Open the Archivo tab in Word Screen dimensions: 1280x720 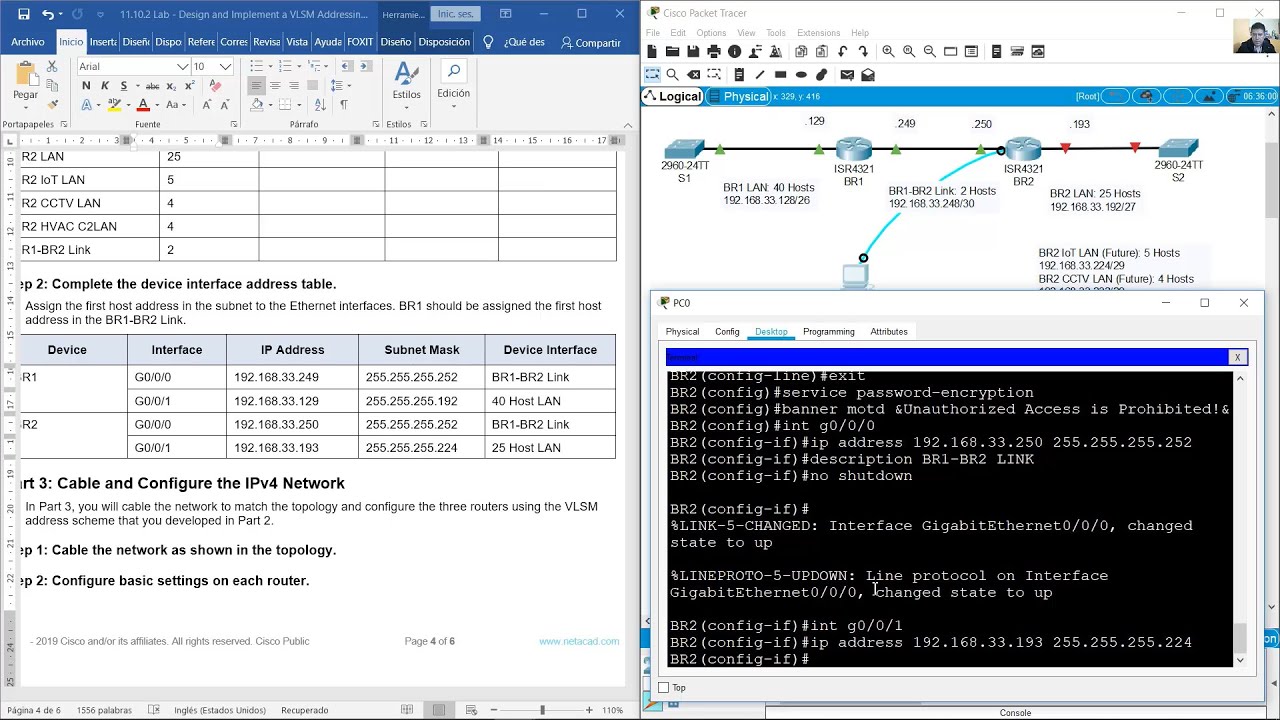[28, 42]
